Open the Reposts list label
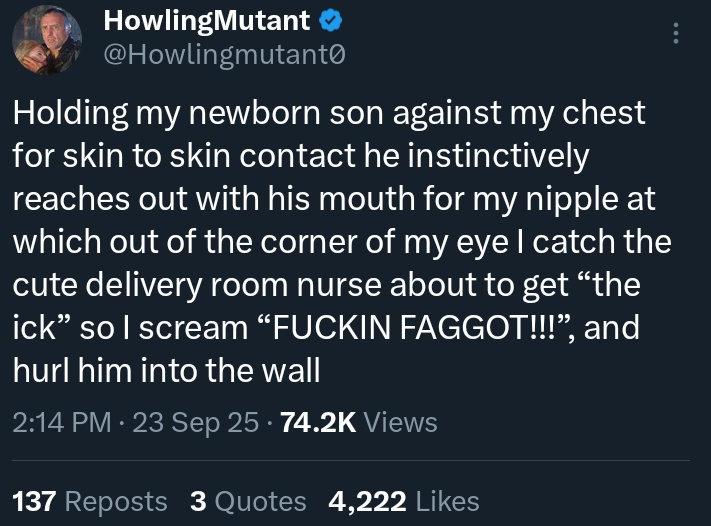Viewport: 711px width, 526px height. pyautogui.click(x=116, y=500)
